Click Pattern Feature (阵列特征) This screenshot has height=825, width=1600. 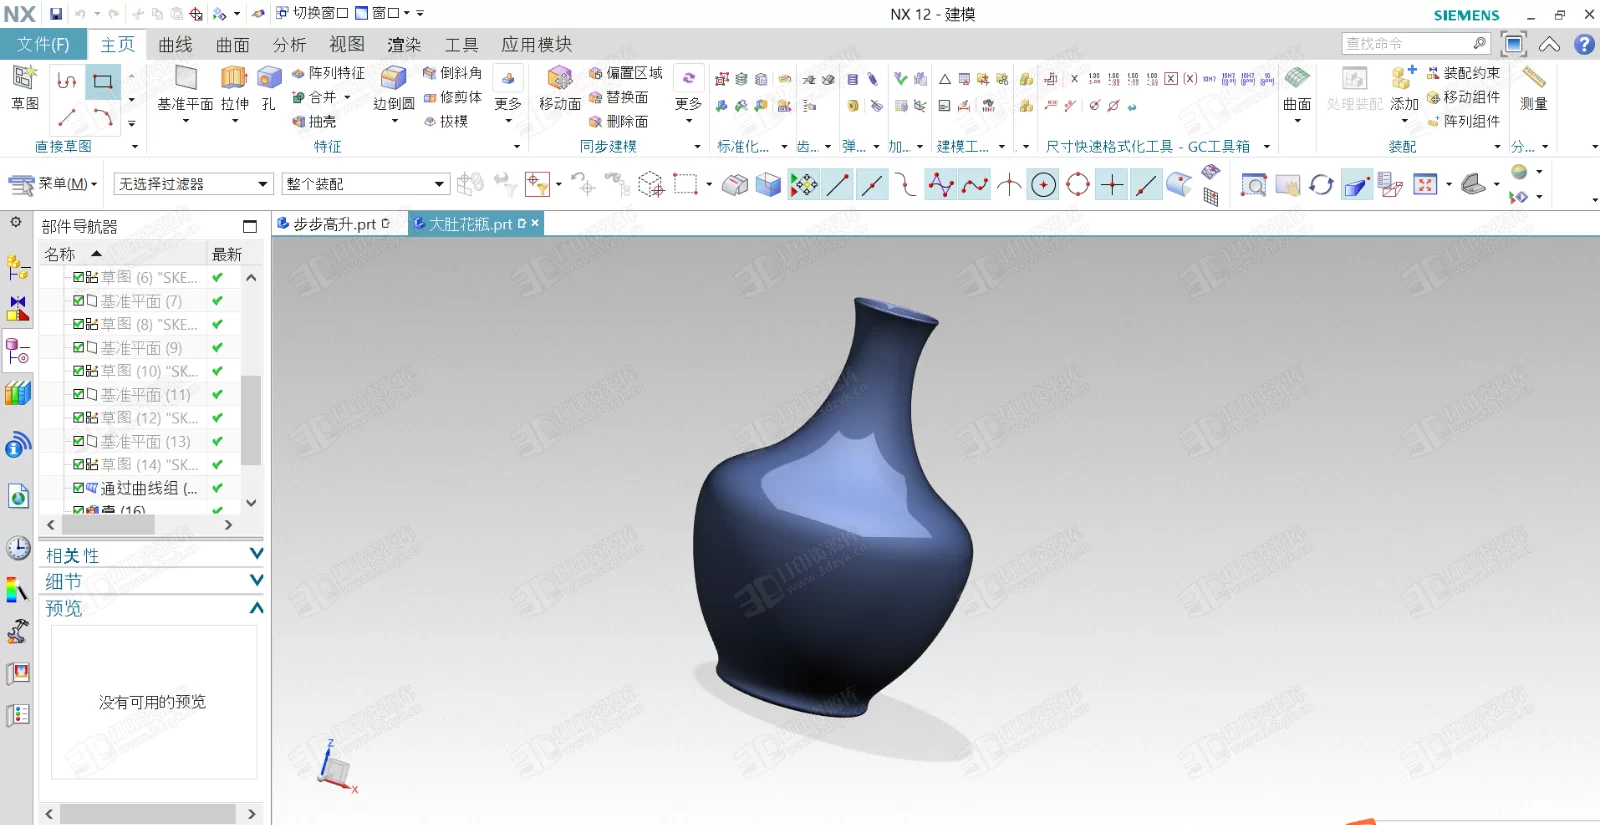click(328, 73)
